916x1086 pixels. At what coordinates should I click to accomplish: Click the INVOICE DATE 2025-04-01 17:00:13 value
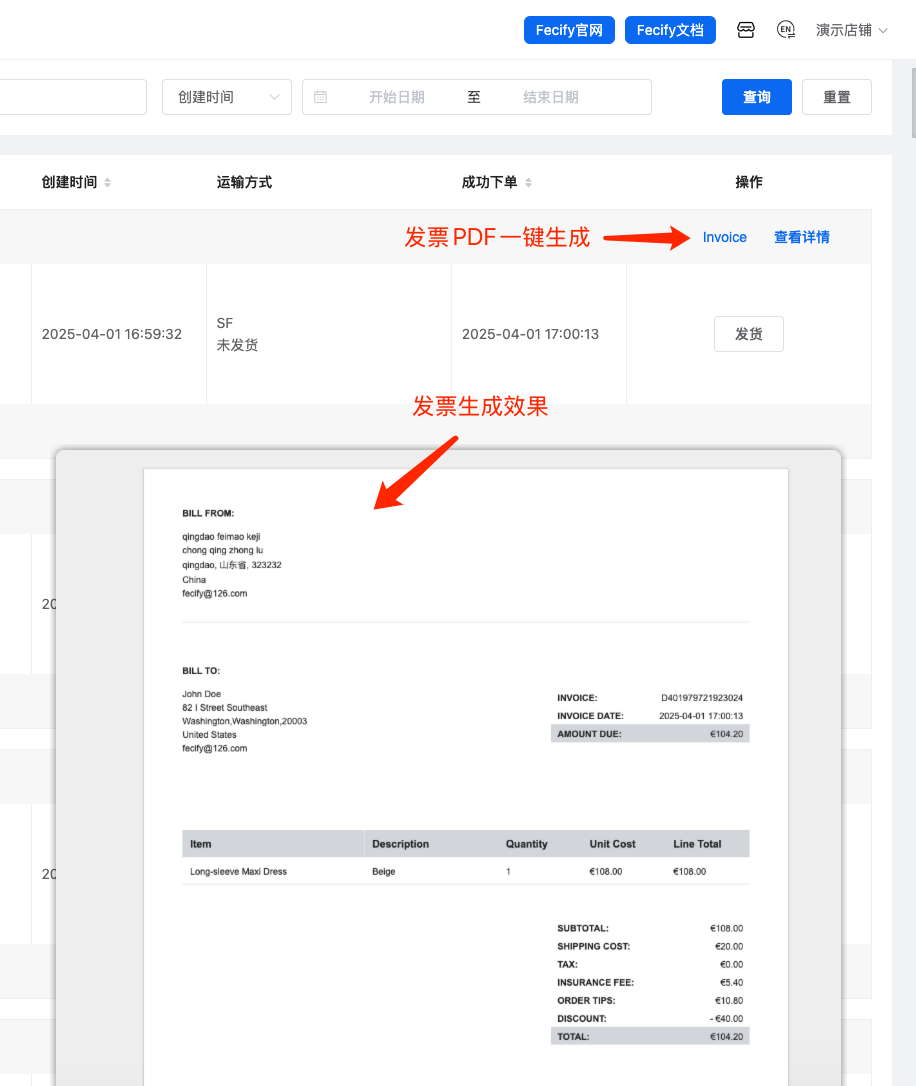(701, 716)
